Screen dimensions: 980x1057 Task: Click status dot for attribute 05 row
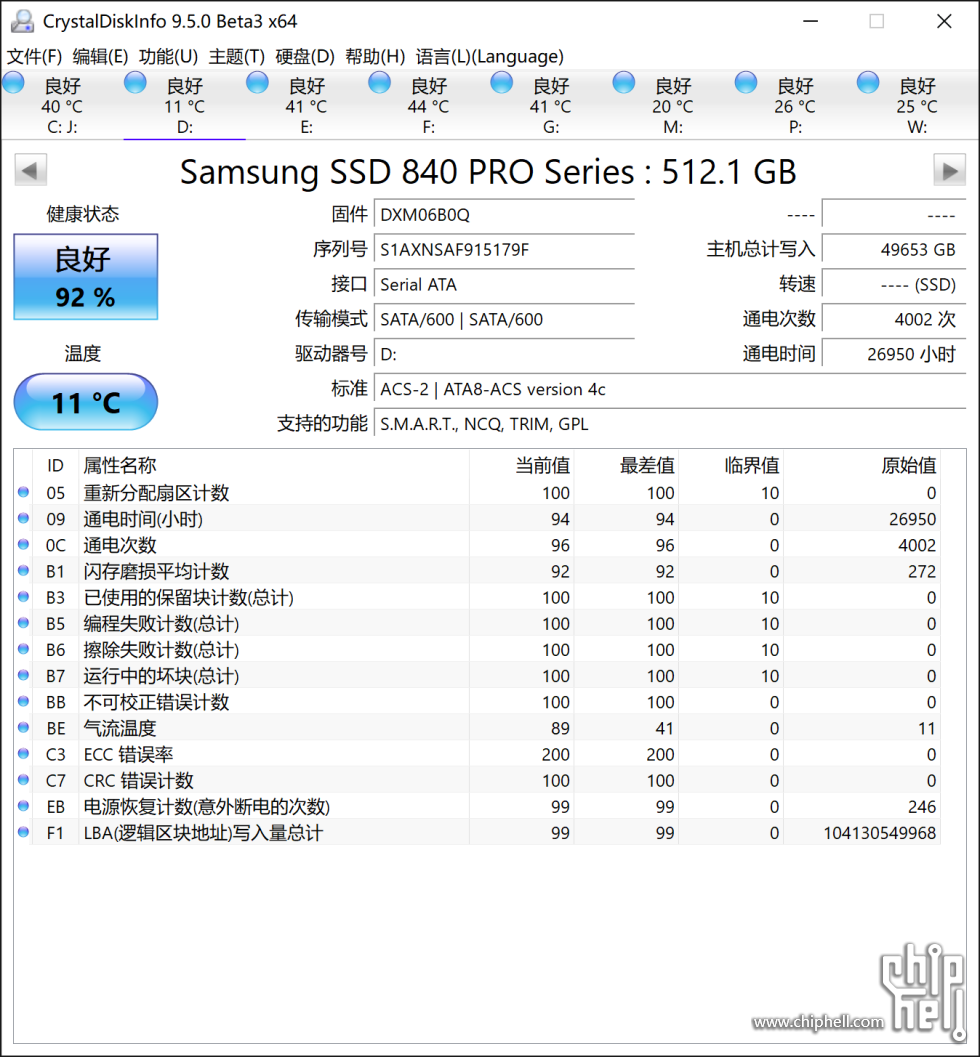[x=24, y=492]
